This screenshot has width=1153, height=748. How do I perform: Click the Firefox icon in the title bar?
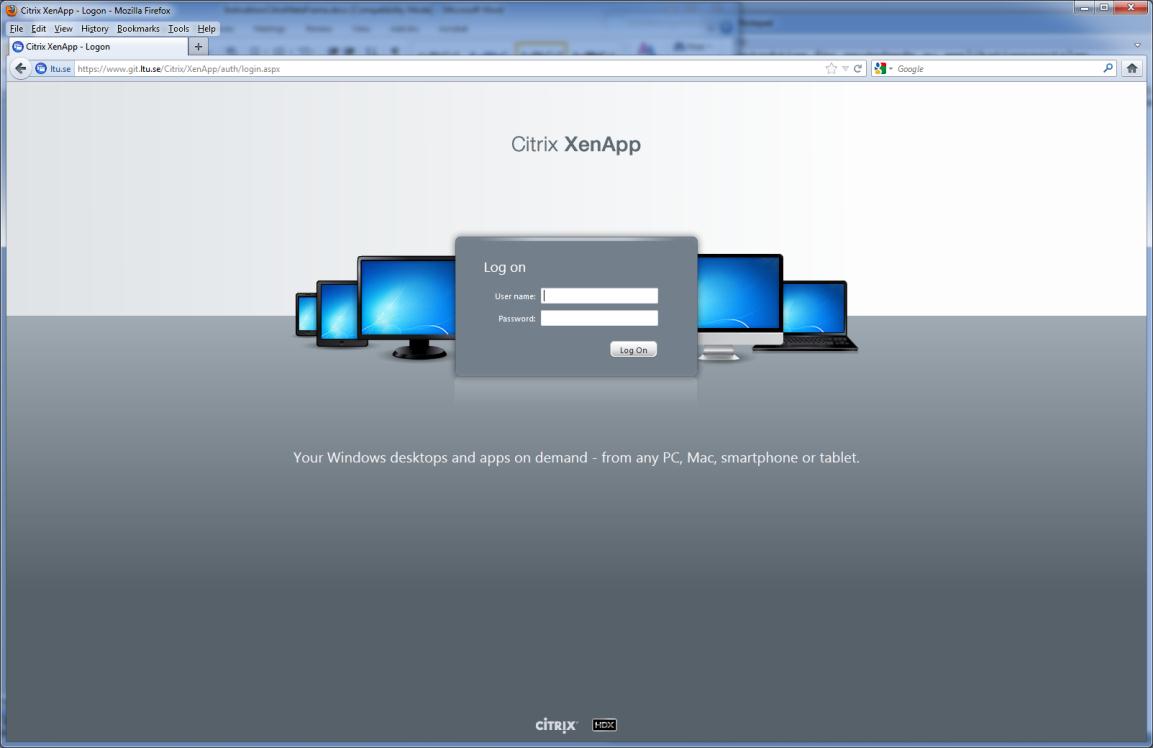(12, 10)
